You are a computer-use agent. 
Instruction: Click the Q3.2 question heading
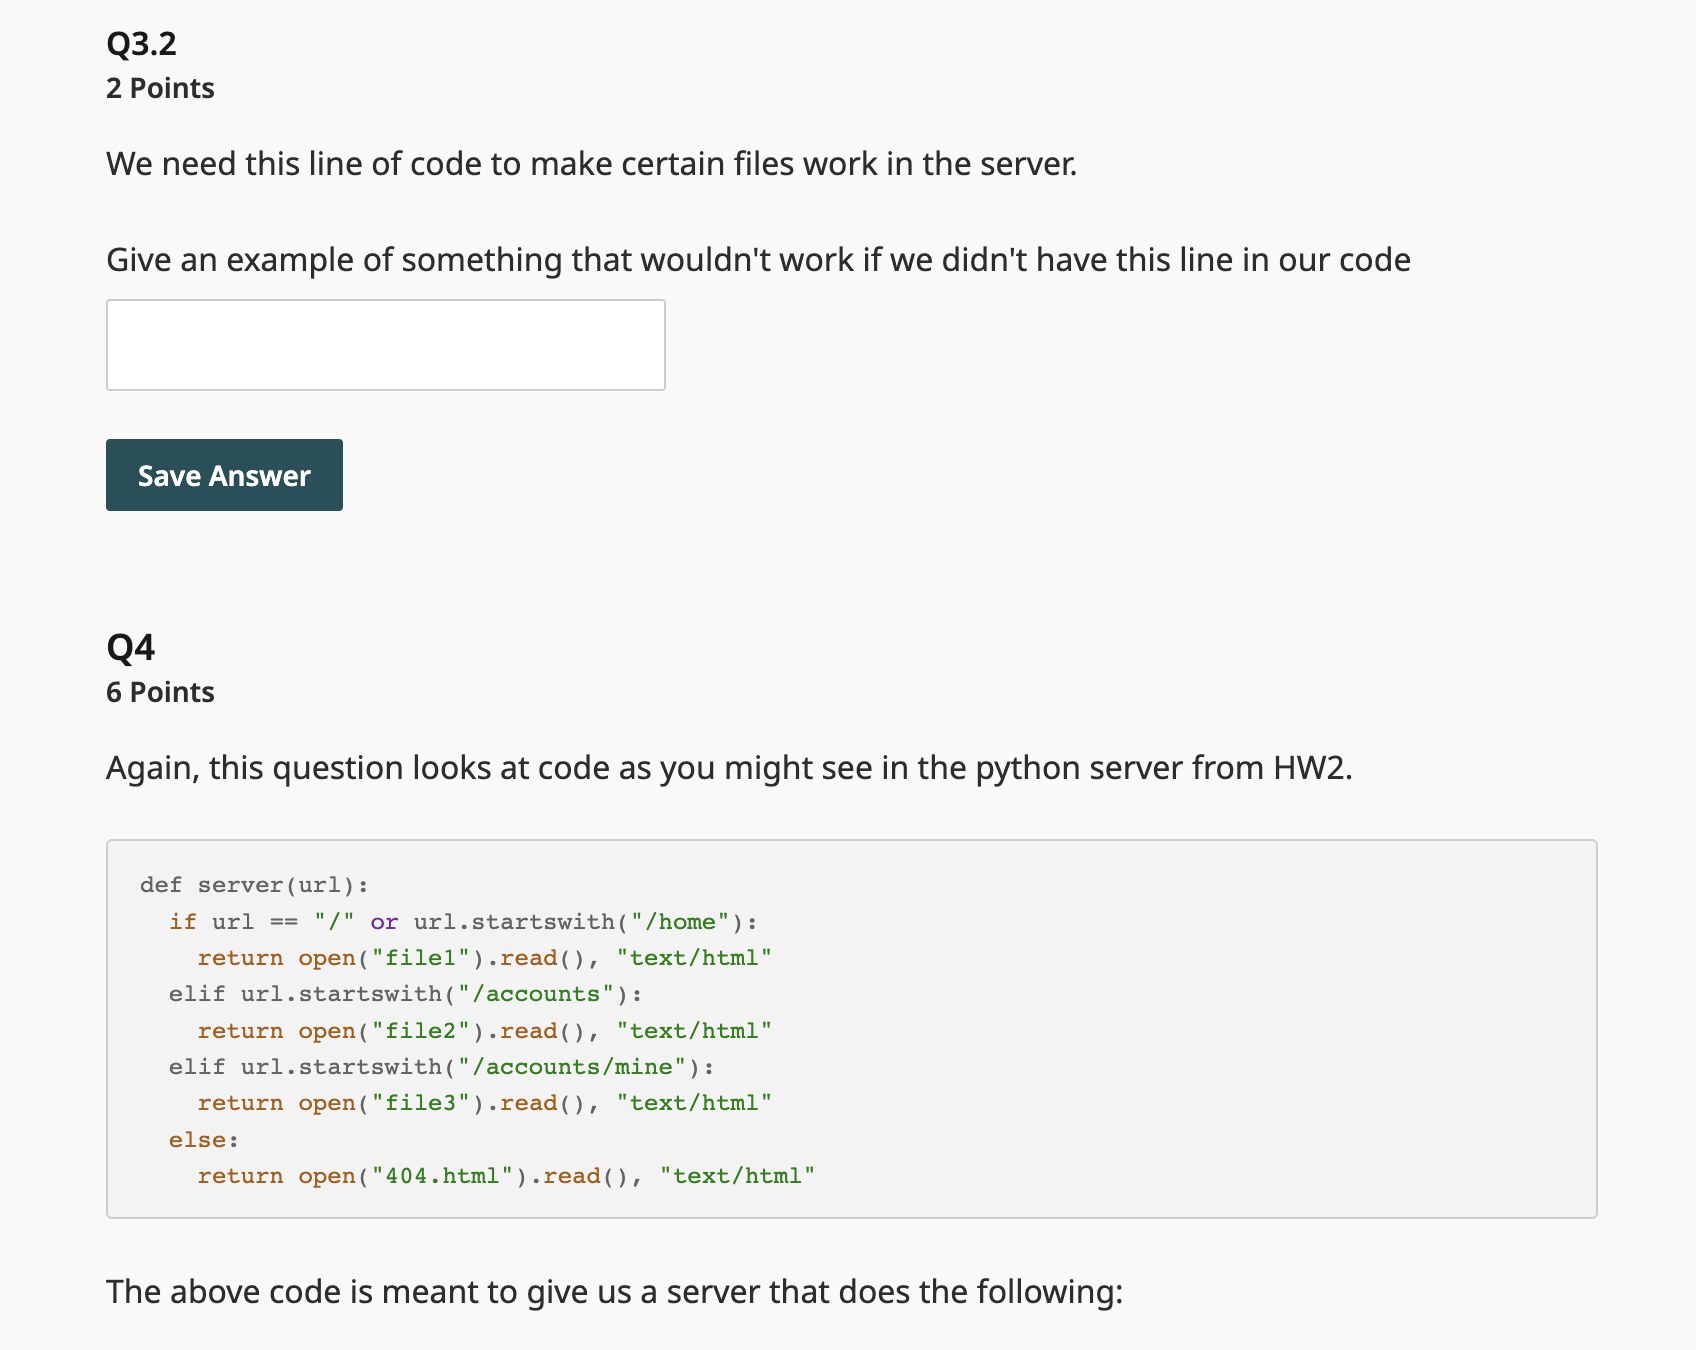(141, 44)
